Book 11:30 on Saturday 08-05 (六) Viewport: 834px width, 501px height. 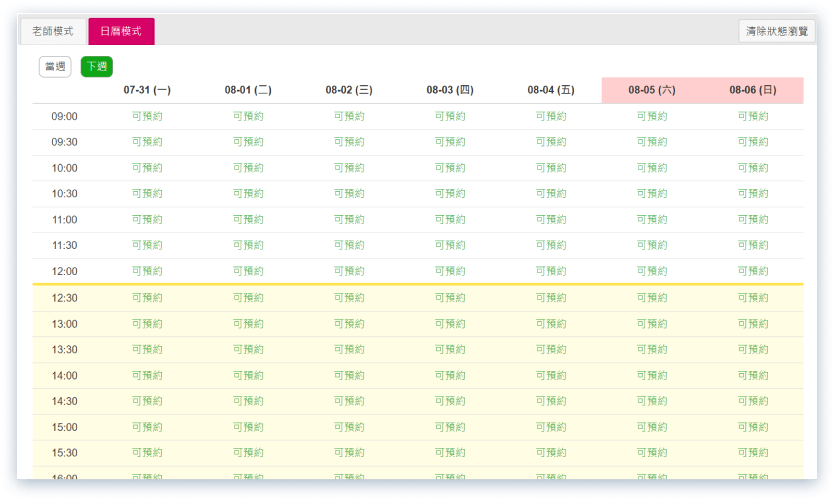point(652,245)
